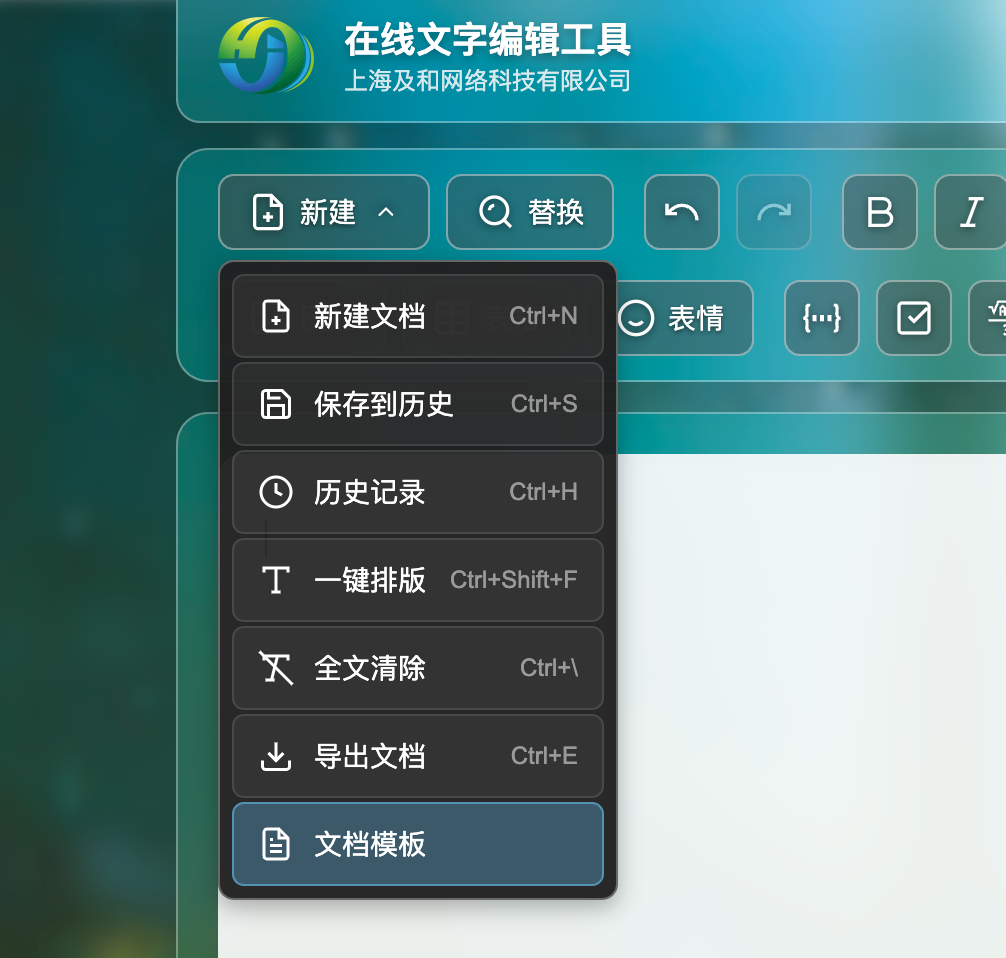The height and width of the screenshot is (958, 1006).
Task: Click the crossed-out T clear-format icon
Action: click(x=276, y=668)
